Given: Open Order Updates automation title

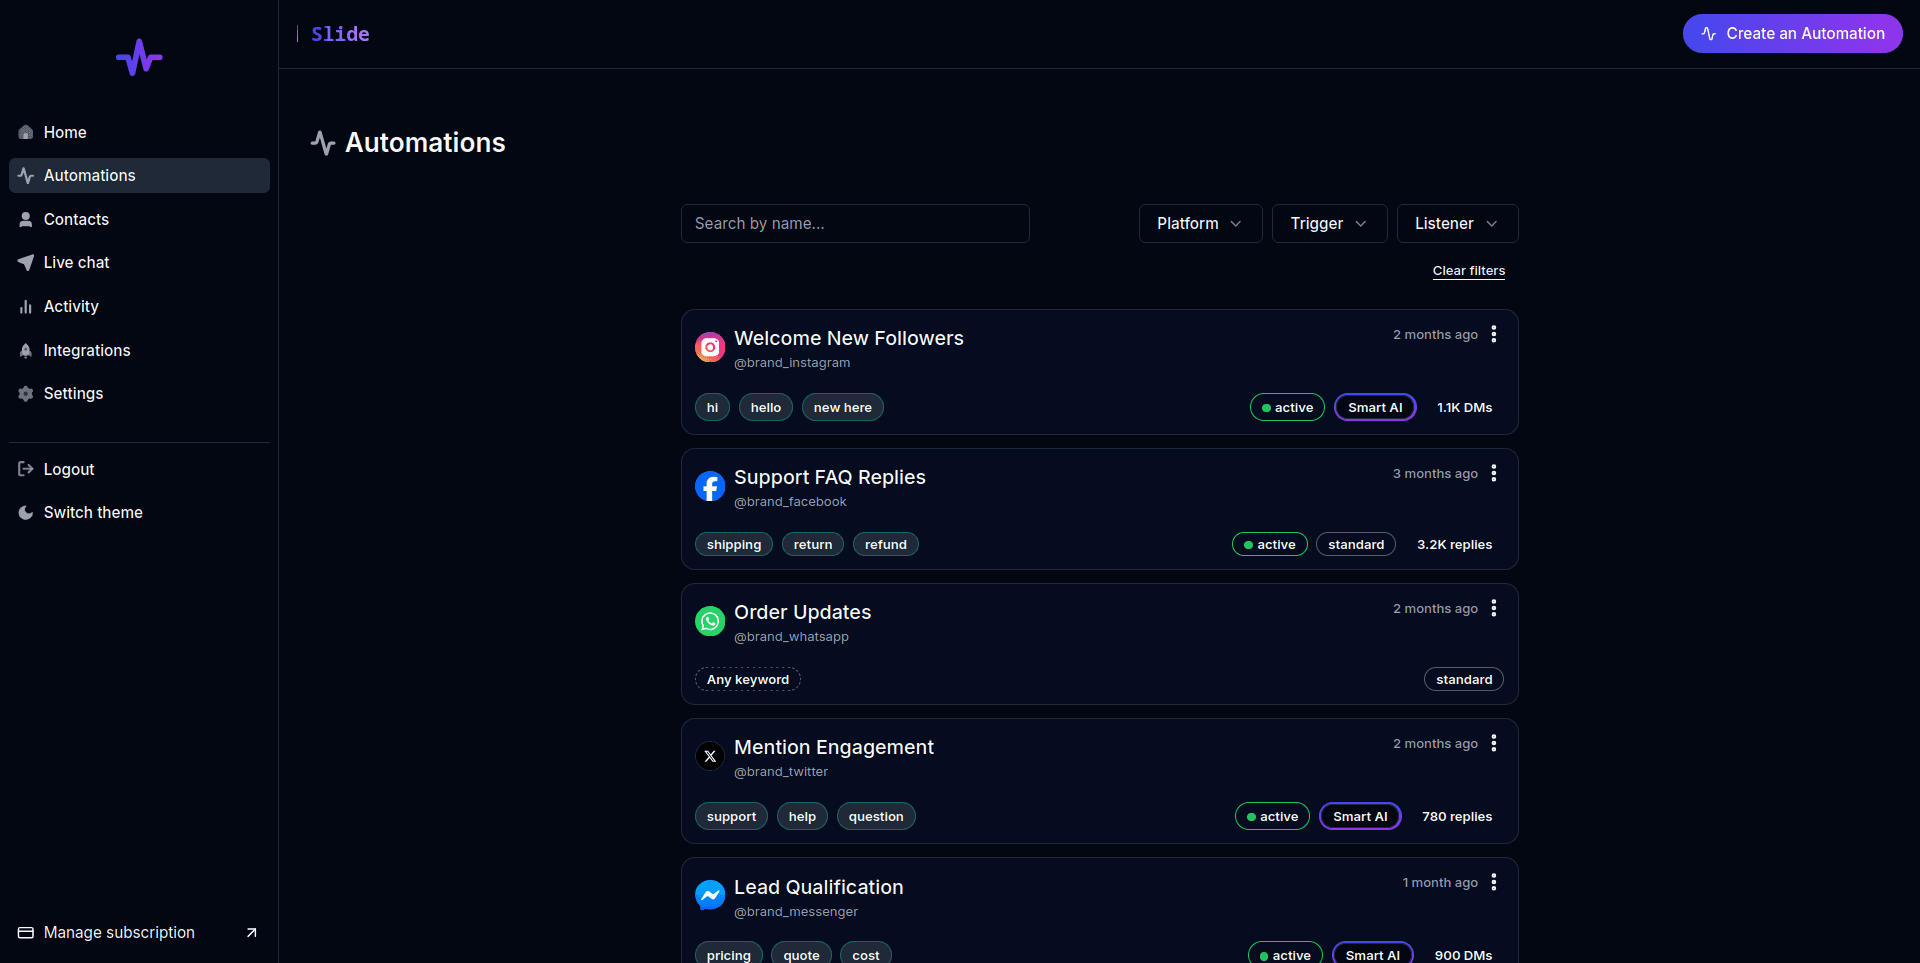Looking at the screenshot, I should pyautogui.click(x=802, y=612).
